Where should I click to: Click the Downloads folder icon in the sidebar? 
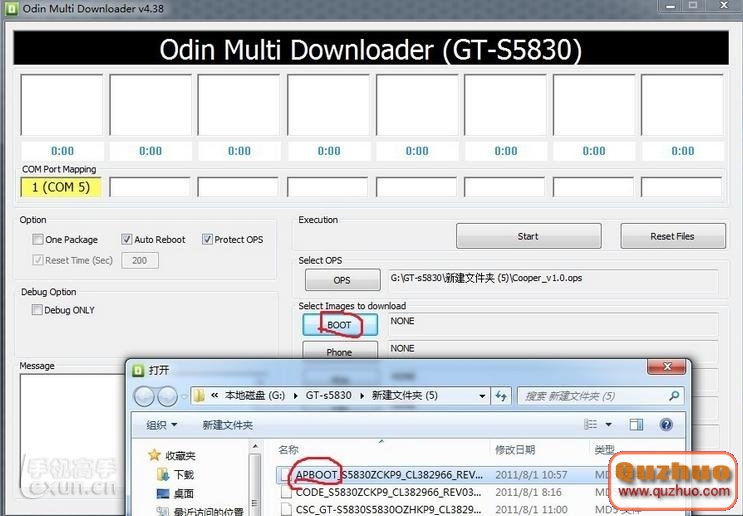(x=163, y=474)
